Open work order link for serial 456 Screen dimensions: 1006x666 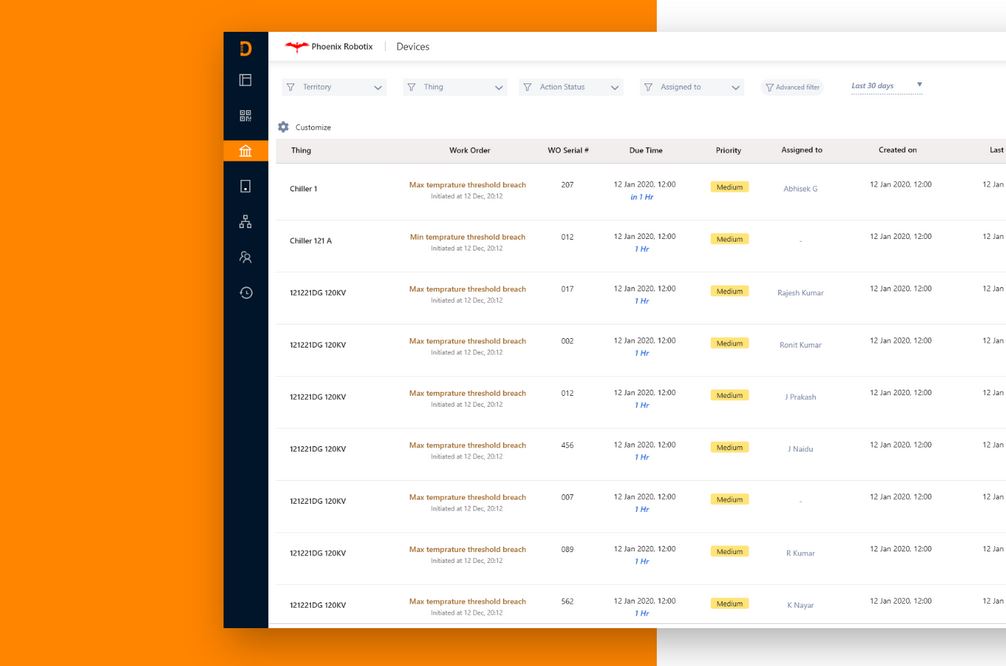[468, 445]
